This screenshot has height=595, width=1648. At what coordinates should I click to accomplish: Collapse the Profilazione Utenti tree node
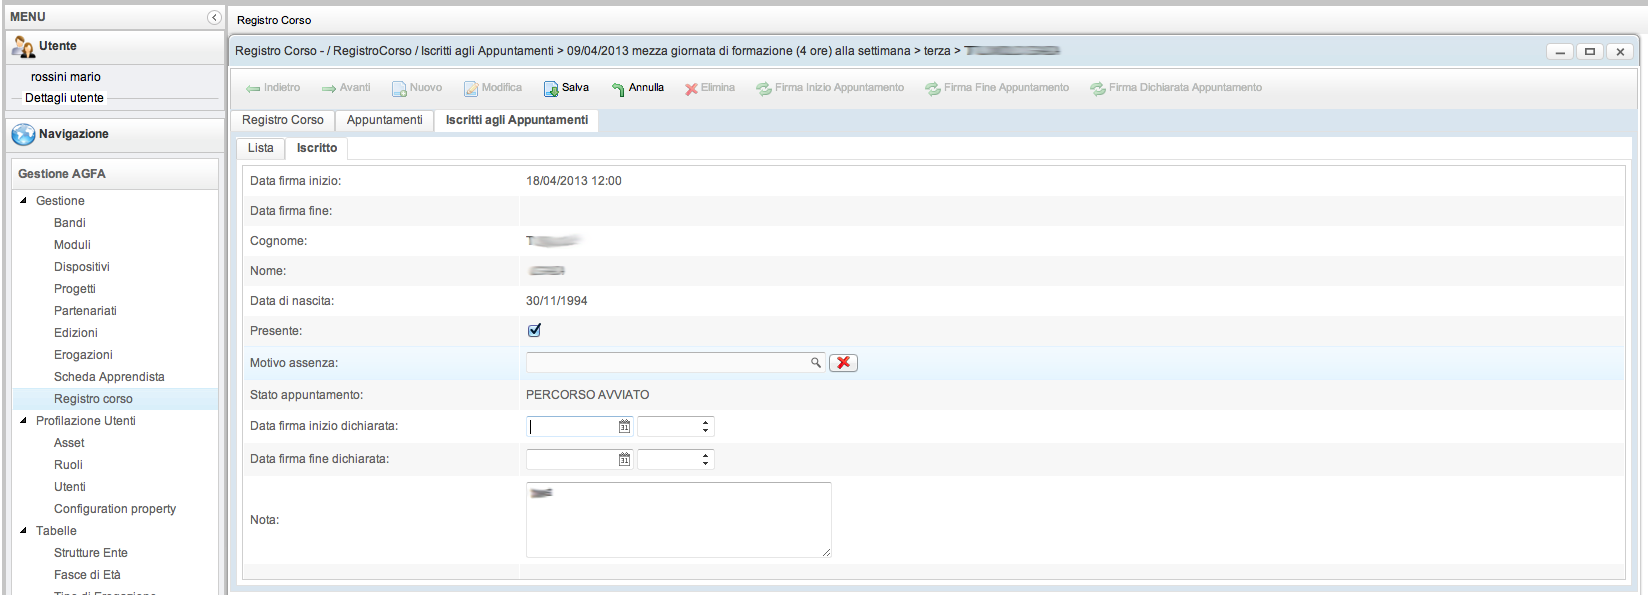pyautogui.click(x=24, y=421)
